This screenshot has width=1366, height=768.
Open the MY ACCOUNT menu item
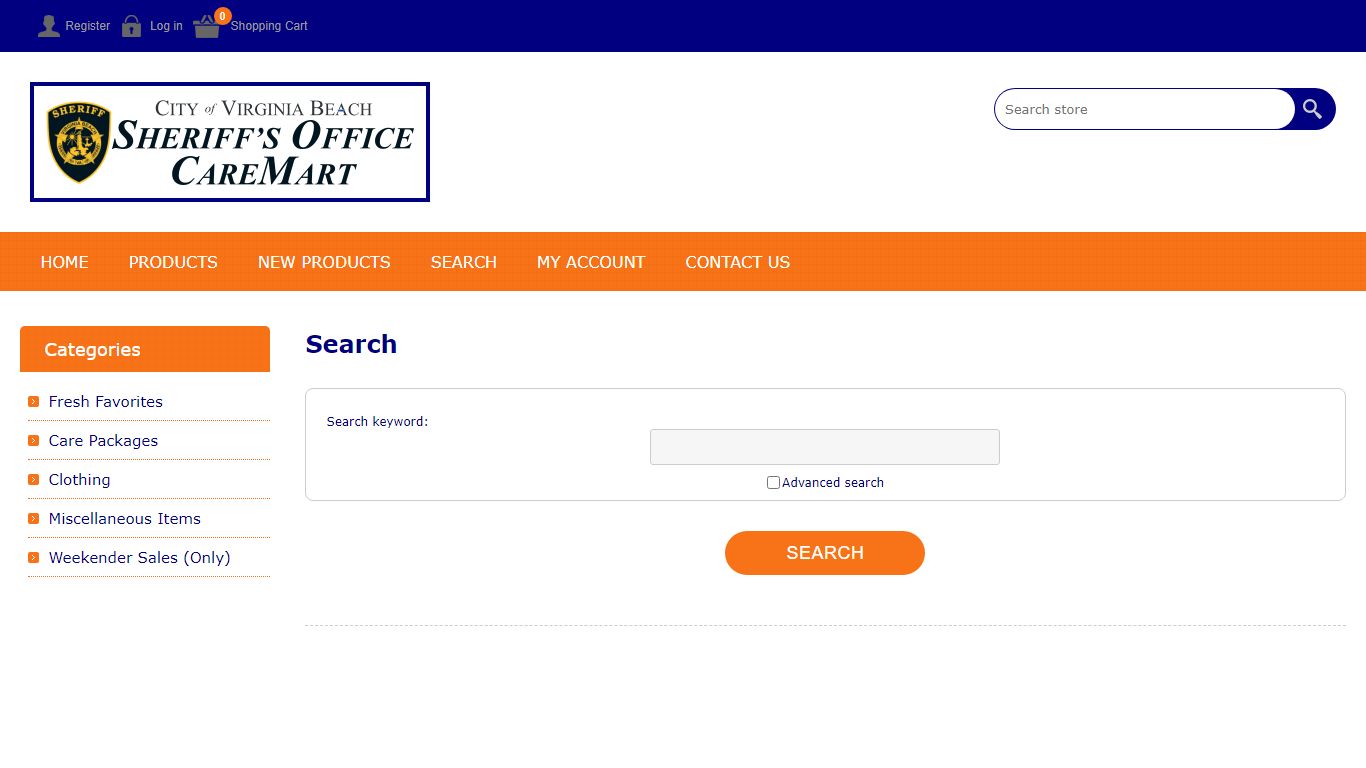591,262
